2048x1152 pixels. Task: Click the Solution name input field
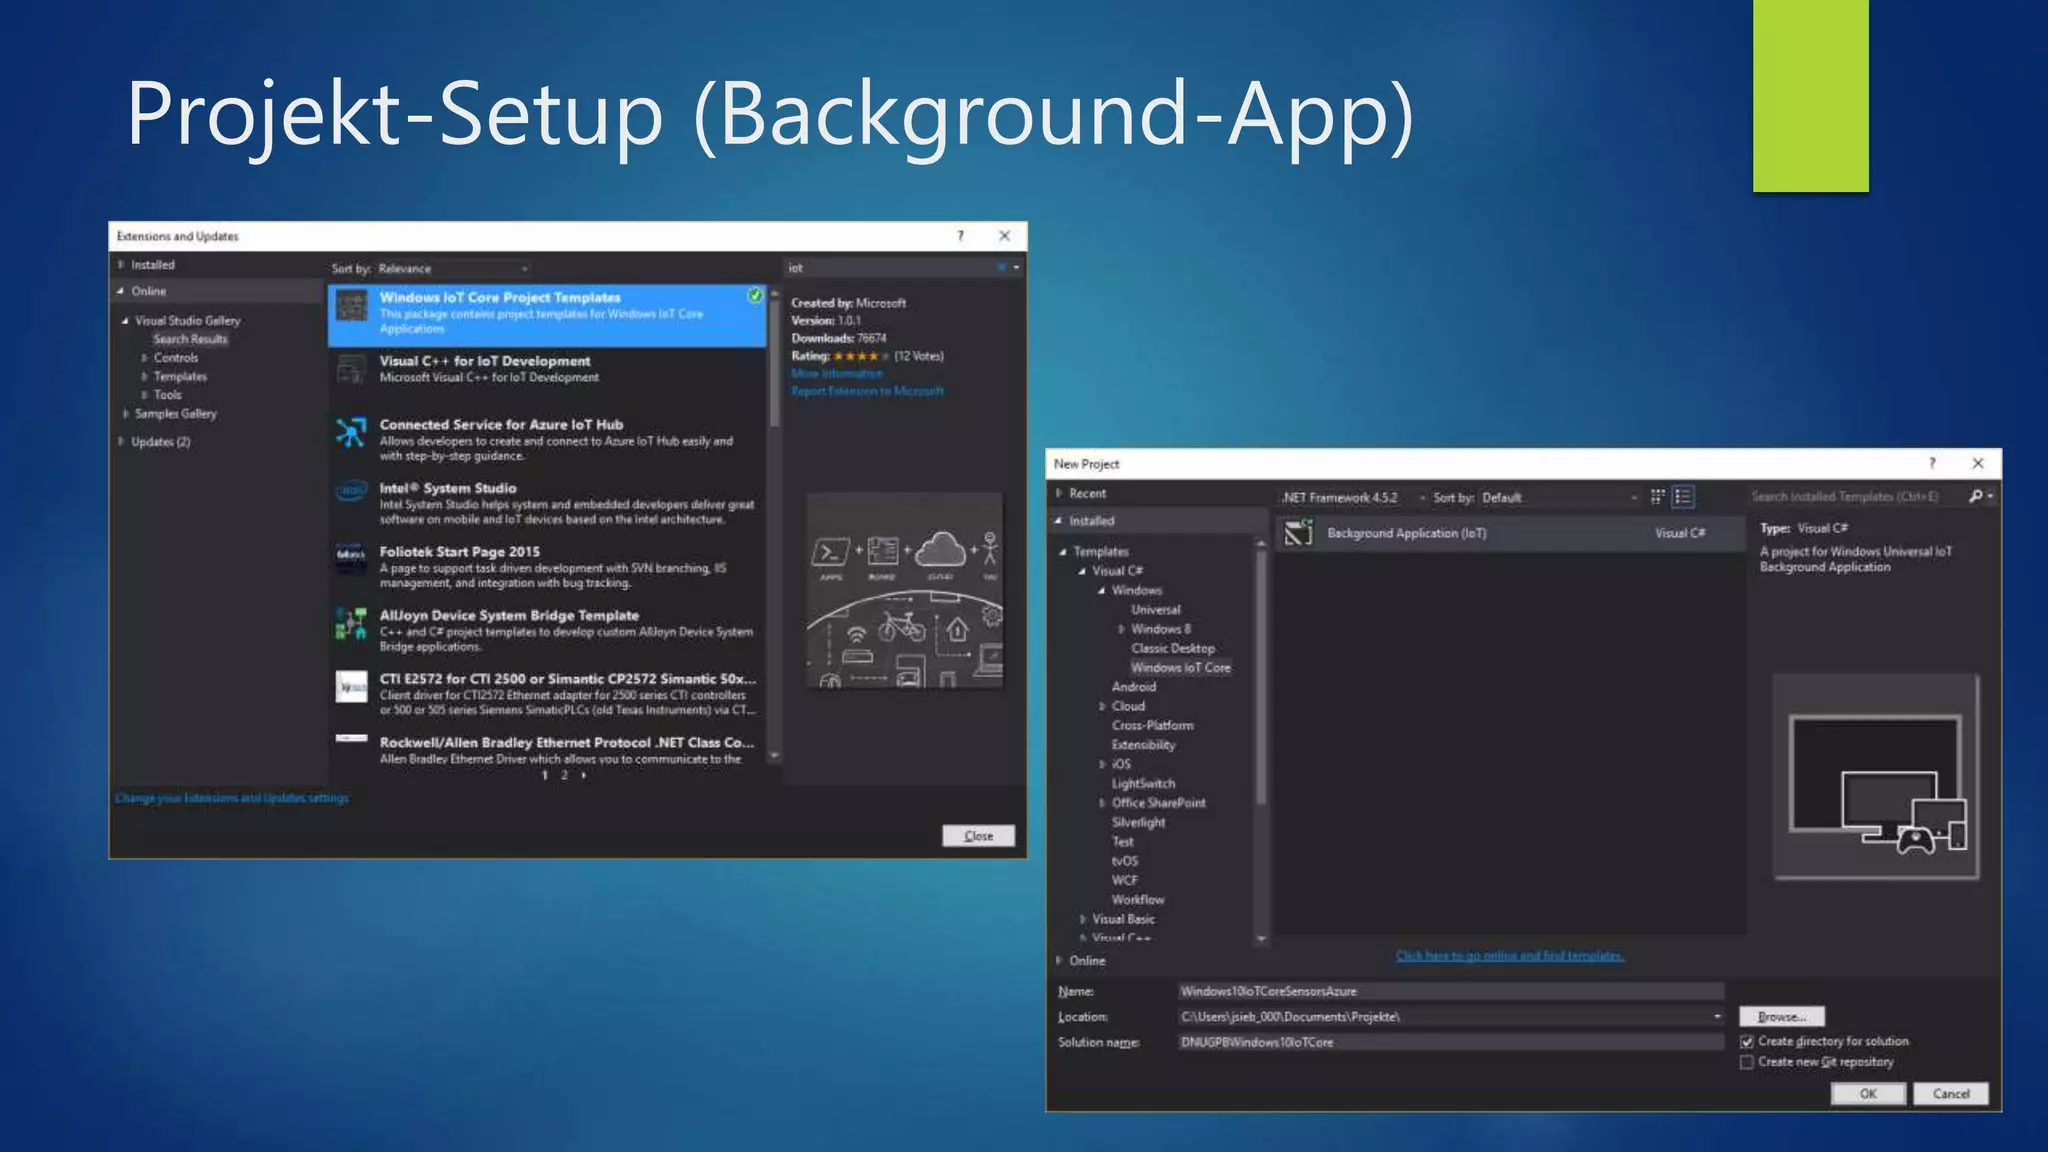point(1451,1042)
